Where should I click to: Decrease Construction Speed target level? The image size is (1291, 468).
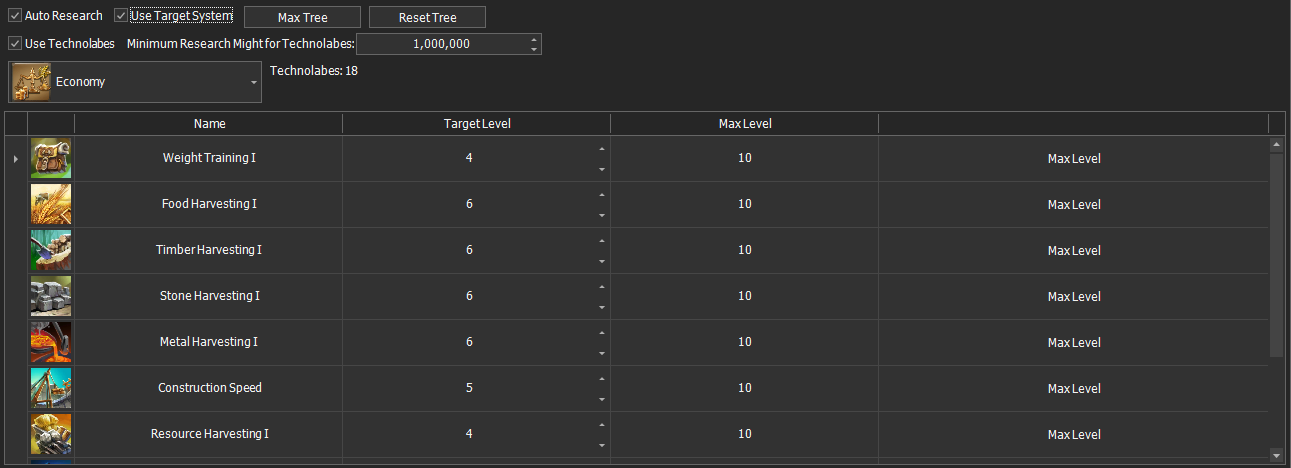point(601,399)
